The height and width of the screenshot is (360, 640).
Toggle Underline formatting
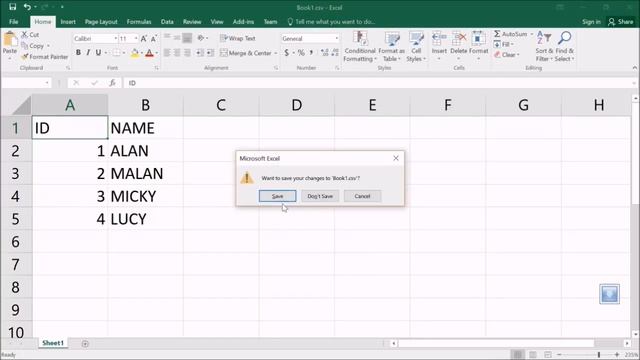pos(98,53)
